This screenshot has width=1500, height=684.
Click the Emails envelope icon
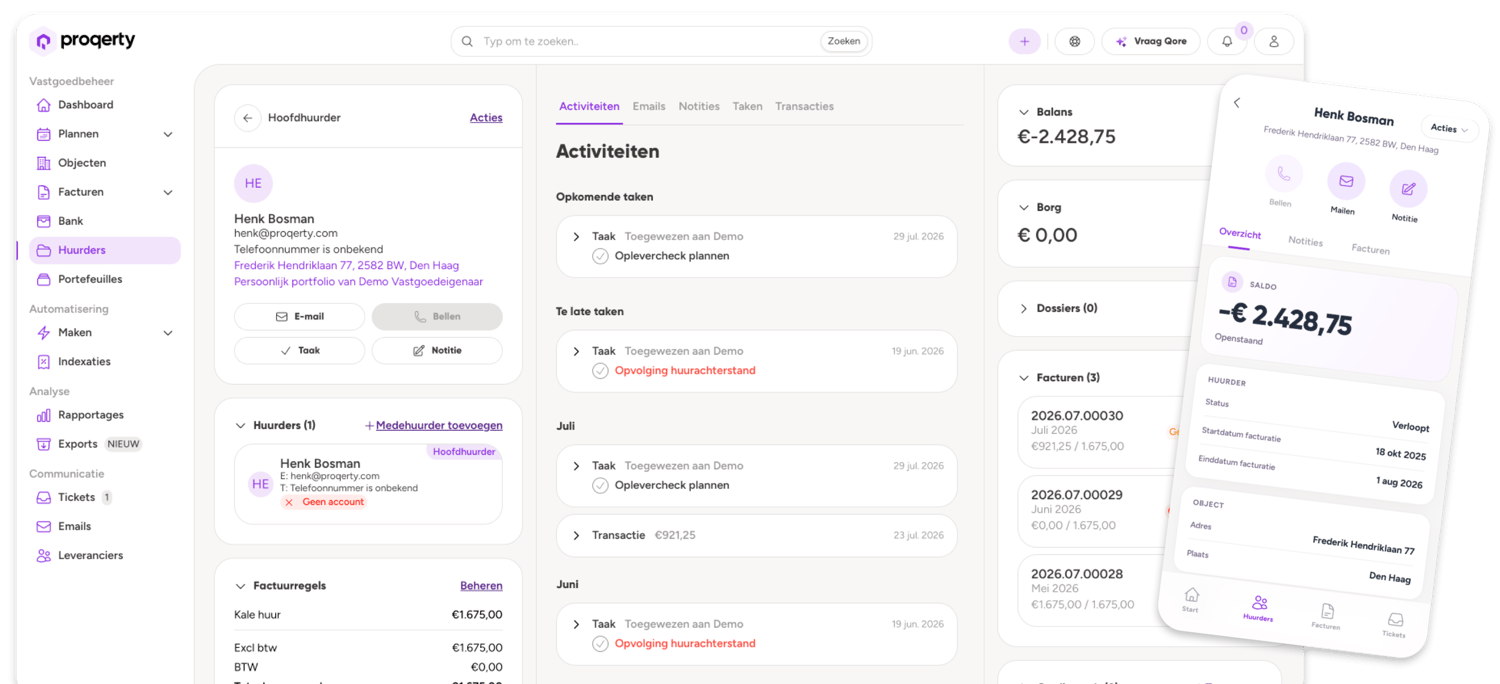[x=43, y=526]
